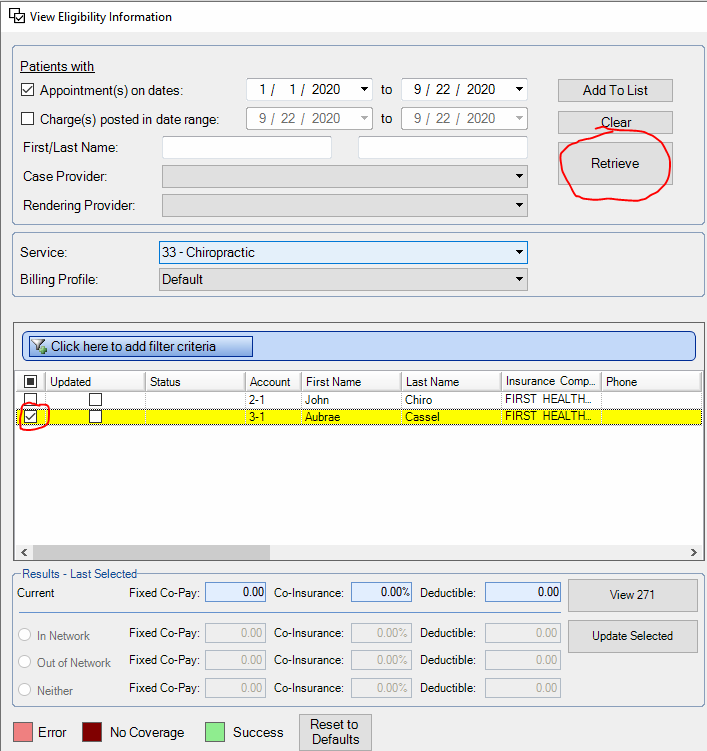This screenshot has height=751, width=707.
Task: Click the horizontal scrollbar left arrow
Action: [24, 552]
